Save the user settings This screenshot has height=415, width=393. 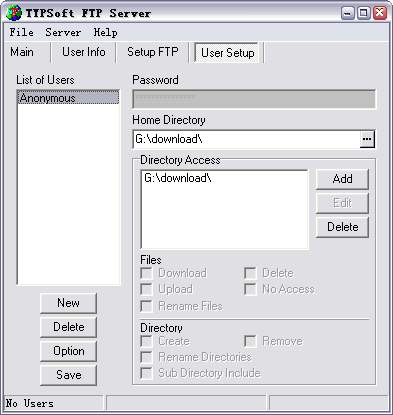[68, 375]
